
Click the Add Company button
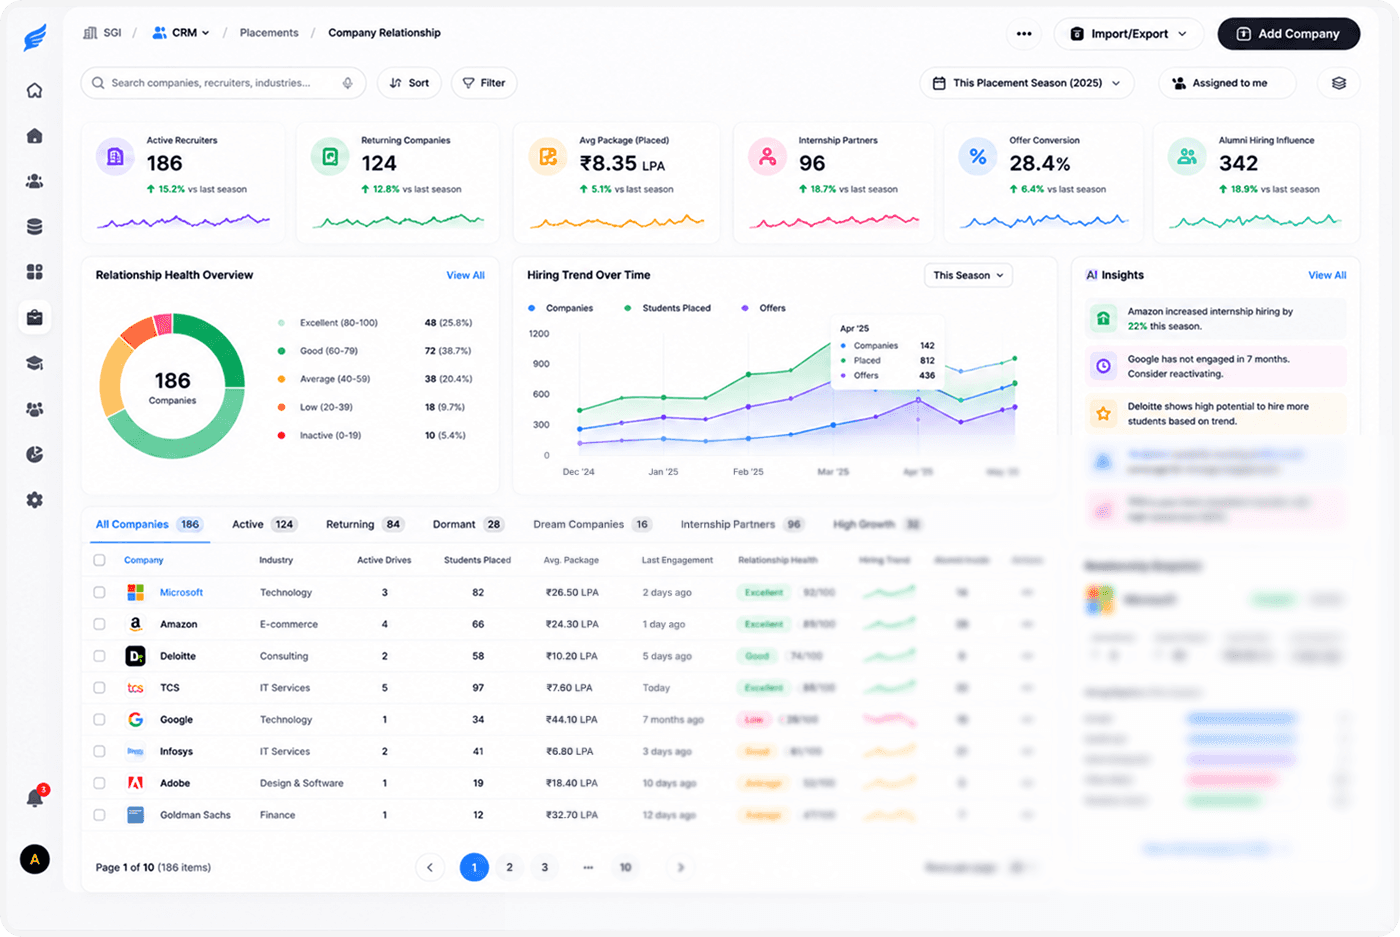(x=1288, y=34)
